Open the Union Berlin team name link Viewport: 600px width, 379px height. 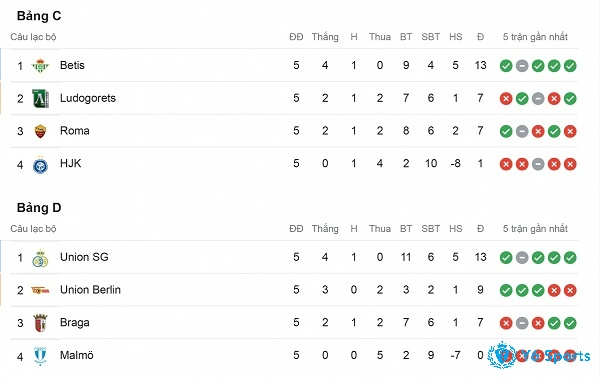[x=90, y=290]
